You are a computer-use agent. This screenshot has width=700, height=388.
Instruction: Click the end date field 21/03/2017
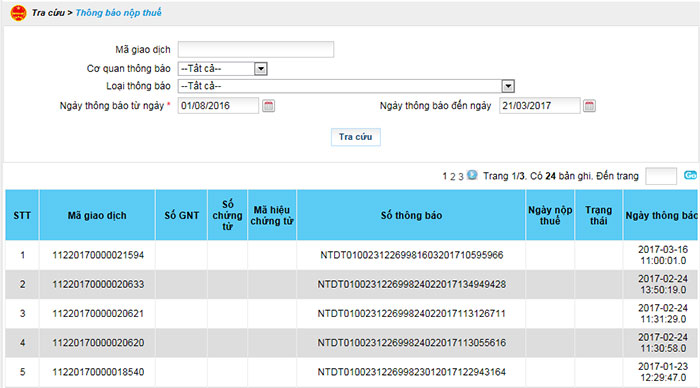click(540, 106)
